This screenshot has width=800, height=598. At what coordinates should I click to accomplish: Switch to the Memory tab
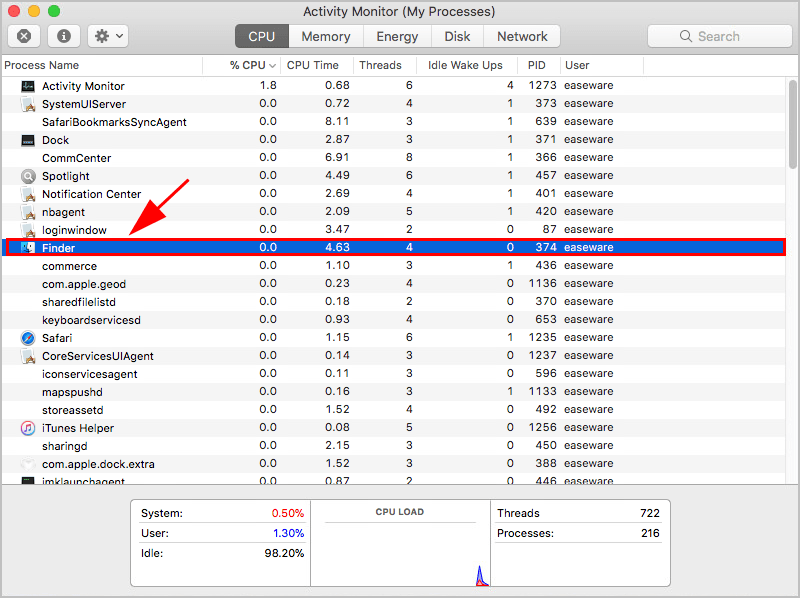[x=326, y=36]
